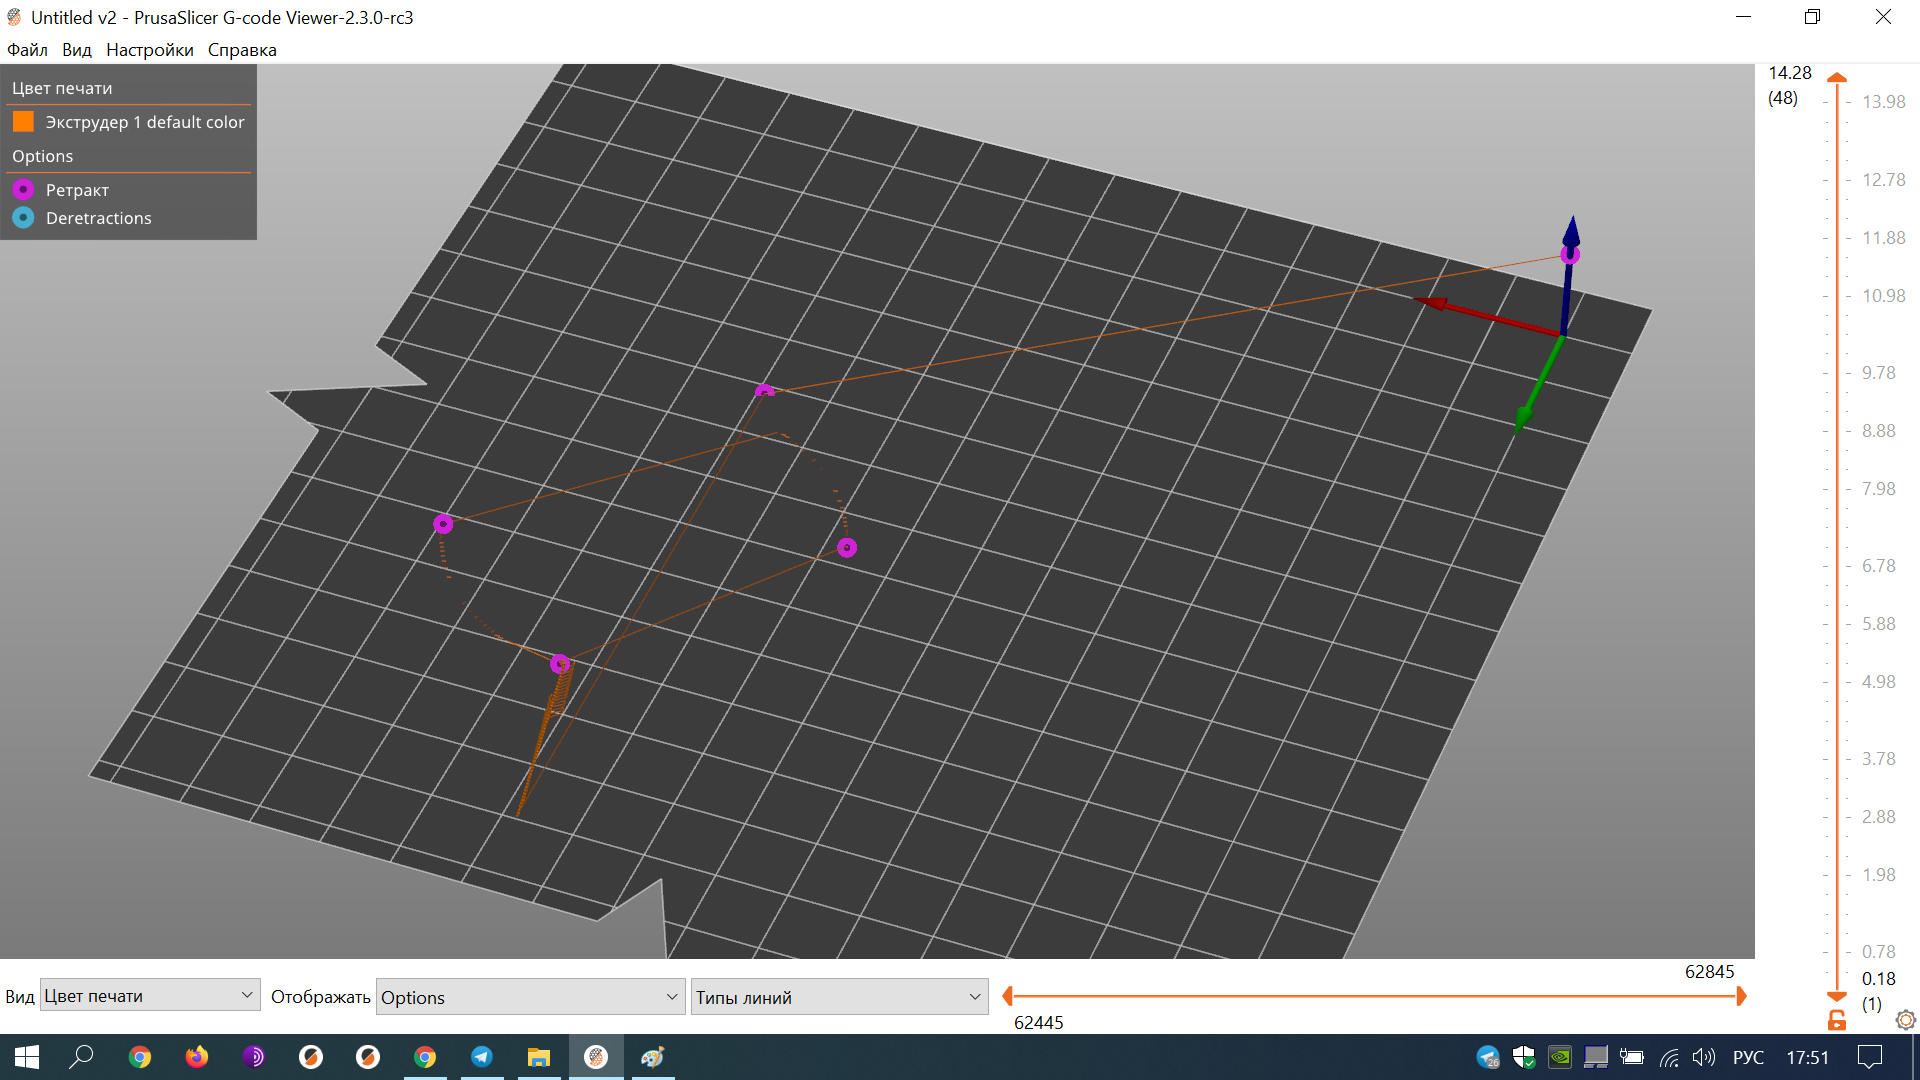Screen dimensions: 1920x1080
Task: Click the 13.98 height tick on layer ruler
Action: pyautogui.click(x=1883, y=102)
